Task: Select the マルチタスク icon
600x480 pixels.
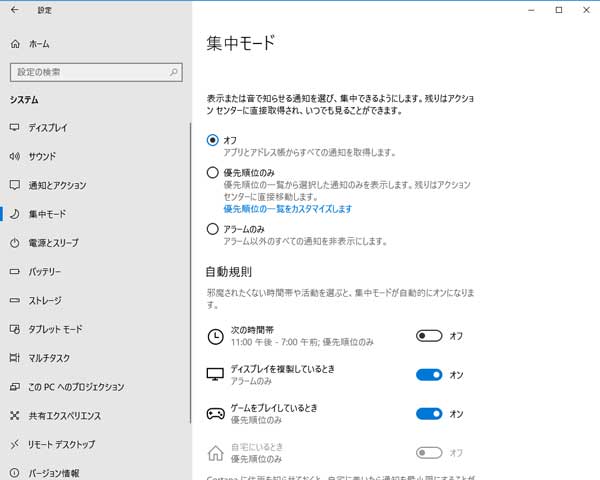Action: pos(15,358)
